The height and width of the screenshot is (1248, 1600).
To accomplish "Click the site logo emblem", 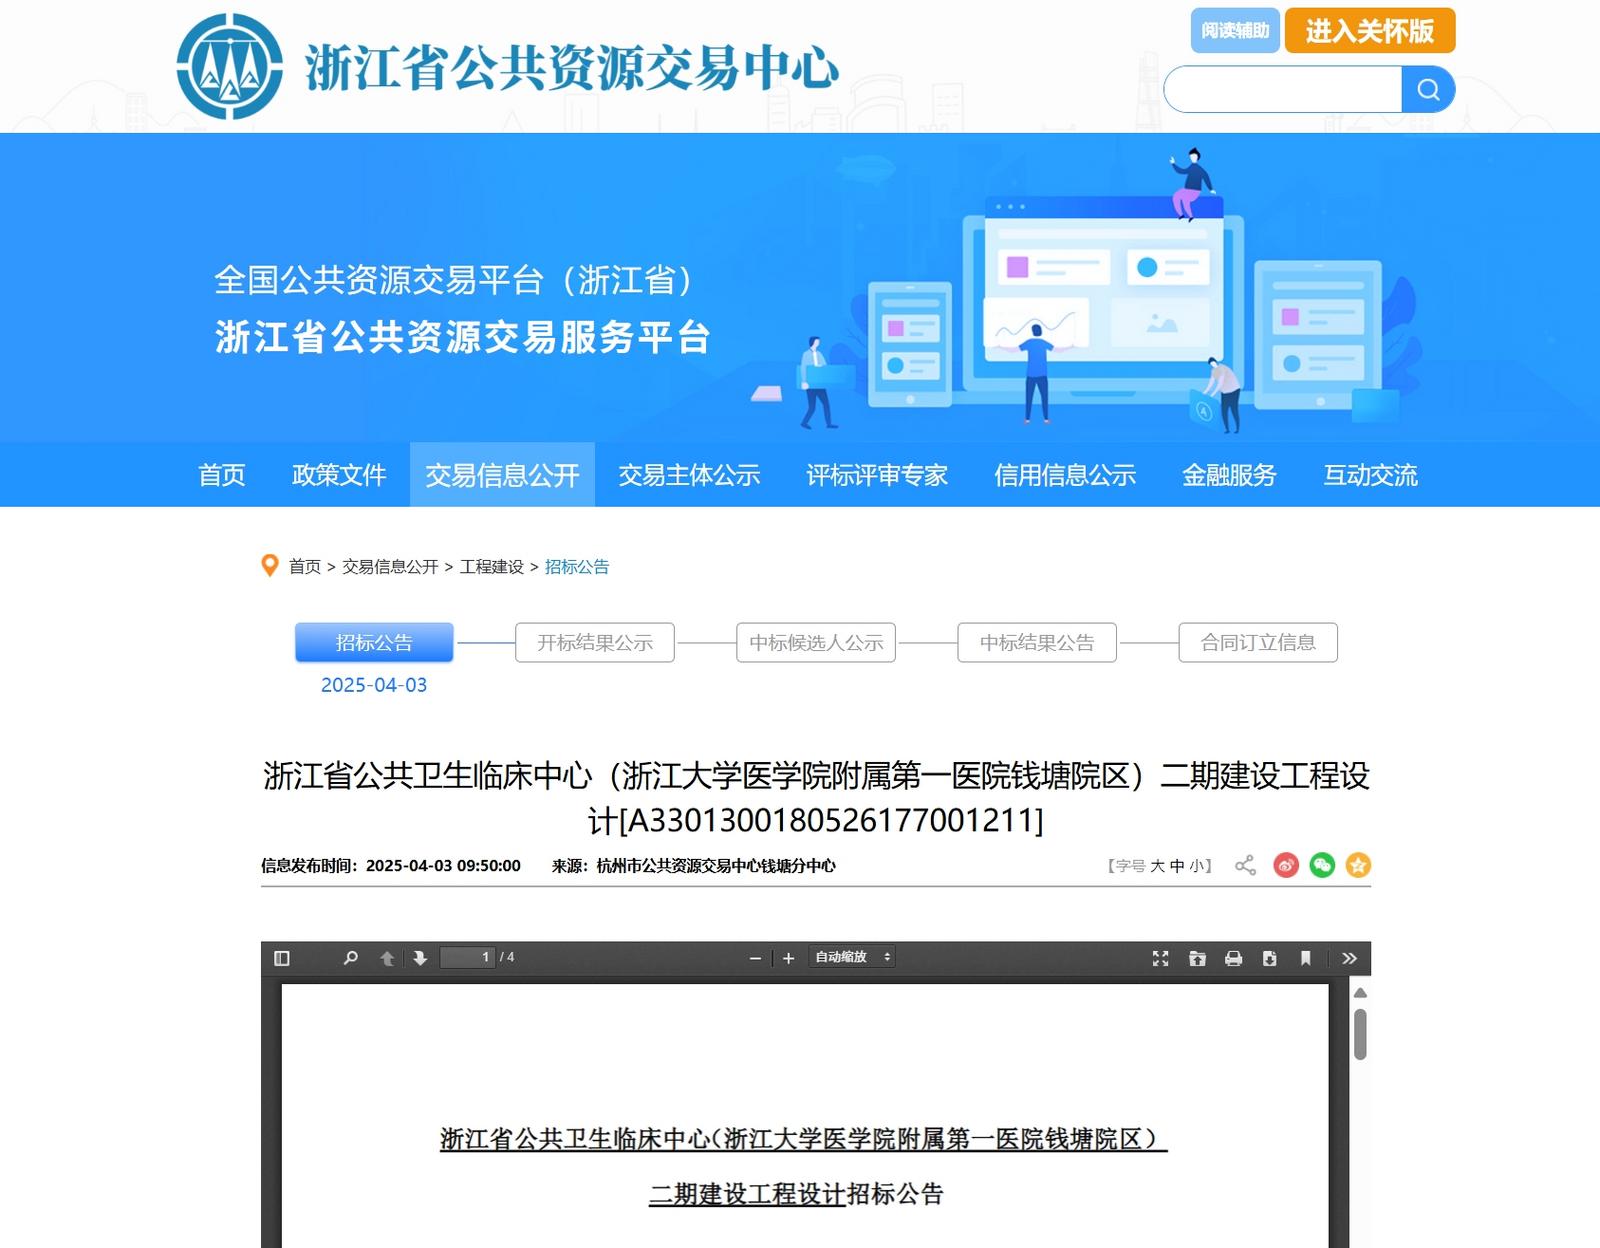I will (230, 66).
